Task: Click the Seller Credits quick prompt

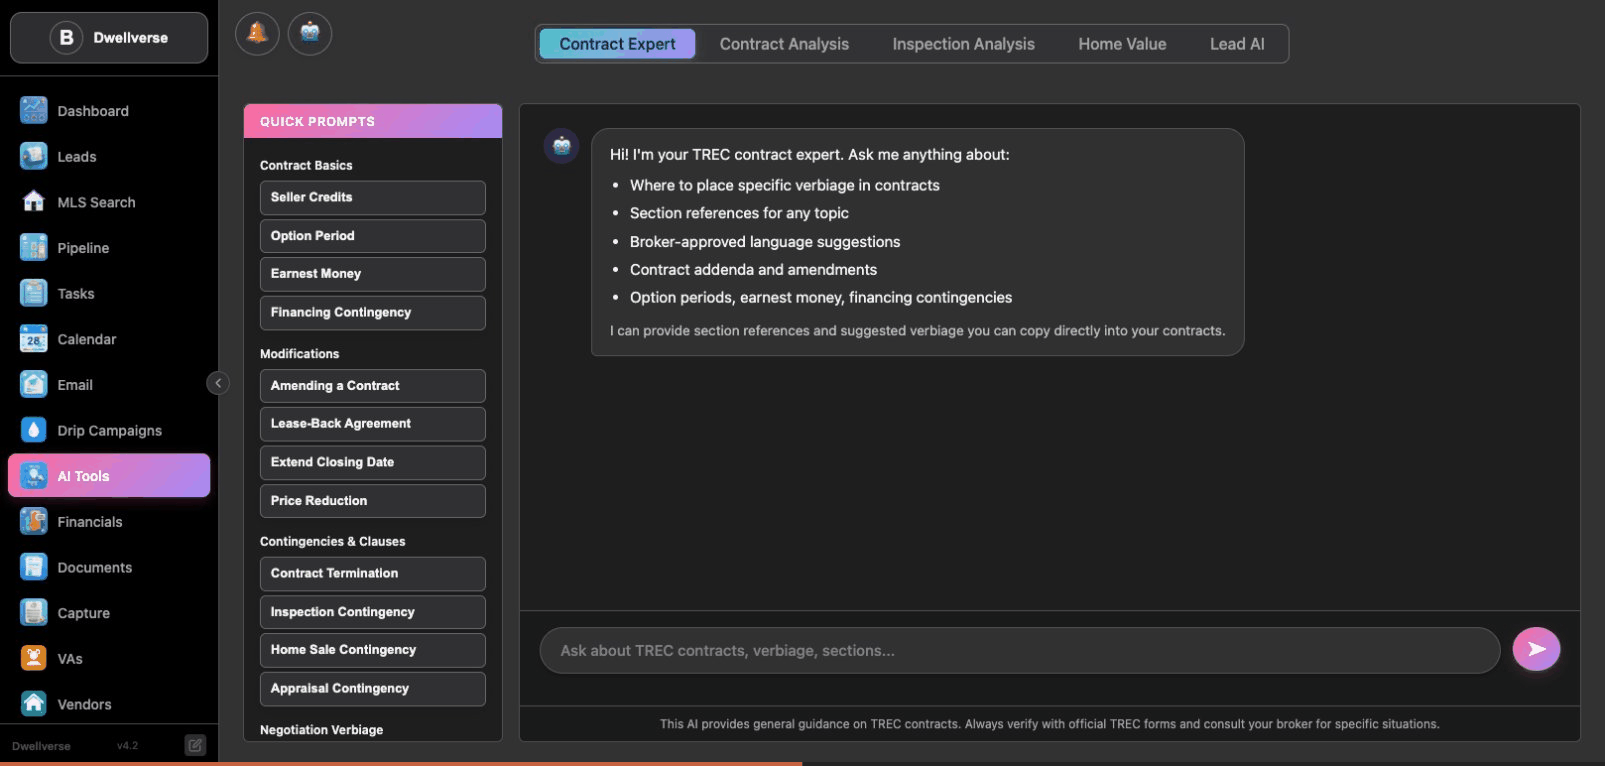Action: 372,198
